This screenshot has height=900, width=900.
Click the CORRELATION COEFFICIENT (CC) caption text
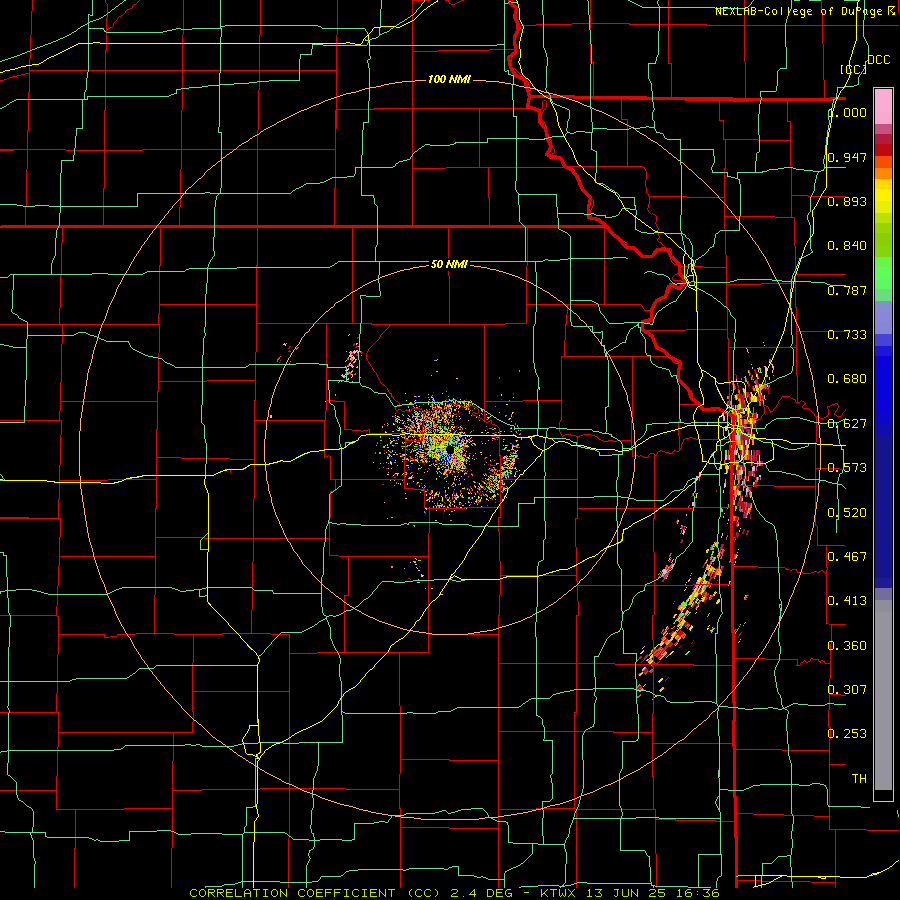coord(315,893)
